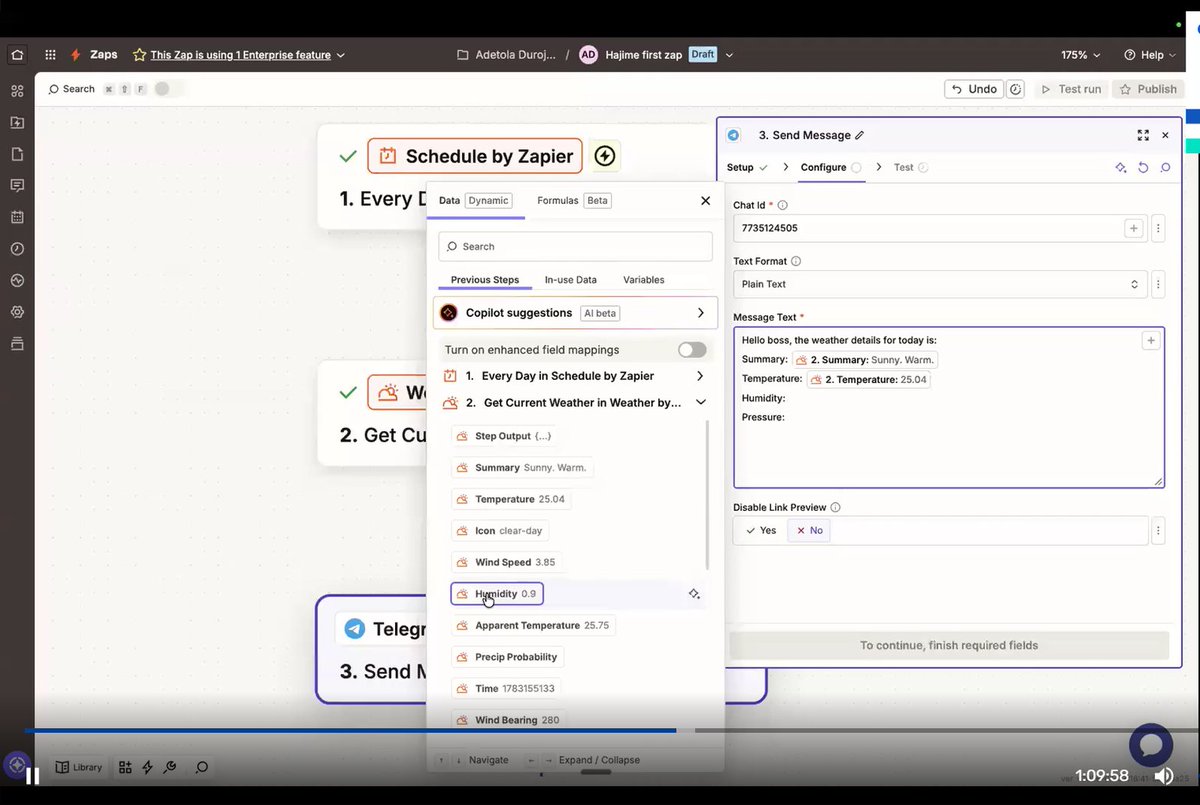Click the orange Zaps lightning logo
This screenshot has width=1200, height=805.
(x=76, y=55)
